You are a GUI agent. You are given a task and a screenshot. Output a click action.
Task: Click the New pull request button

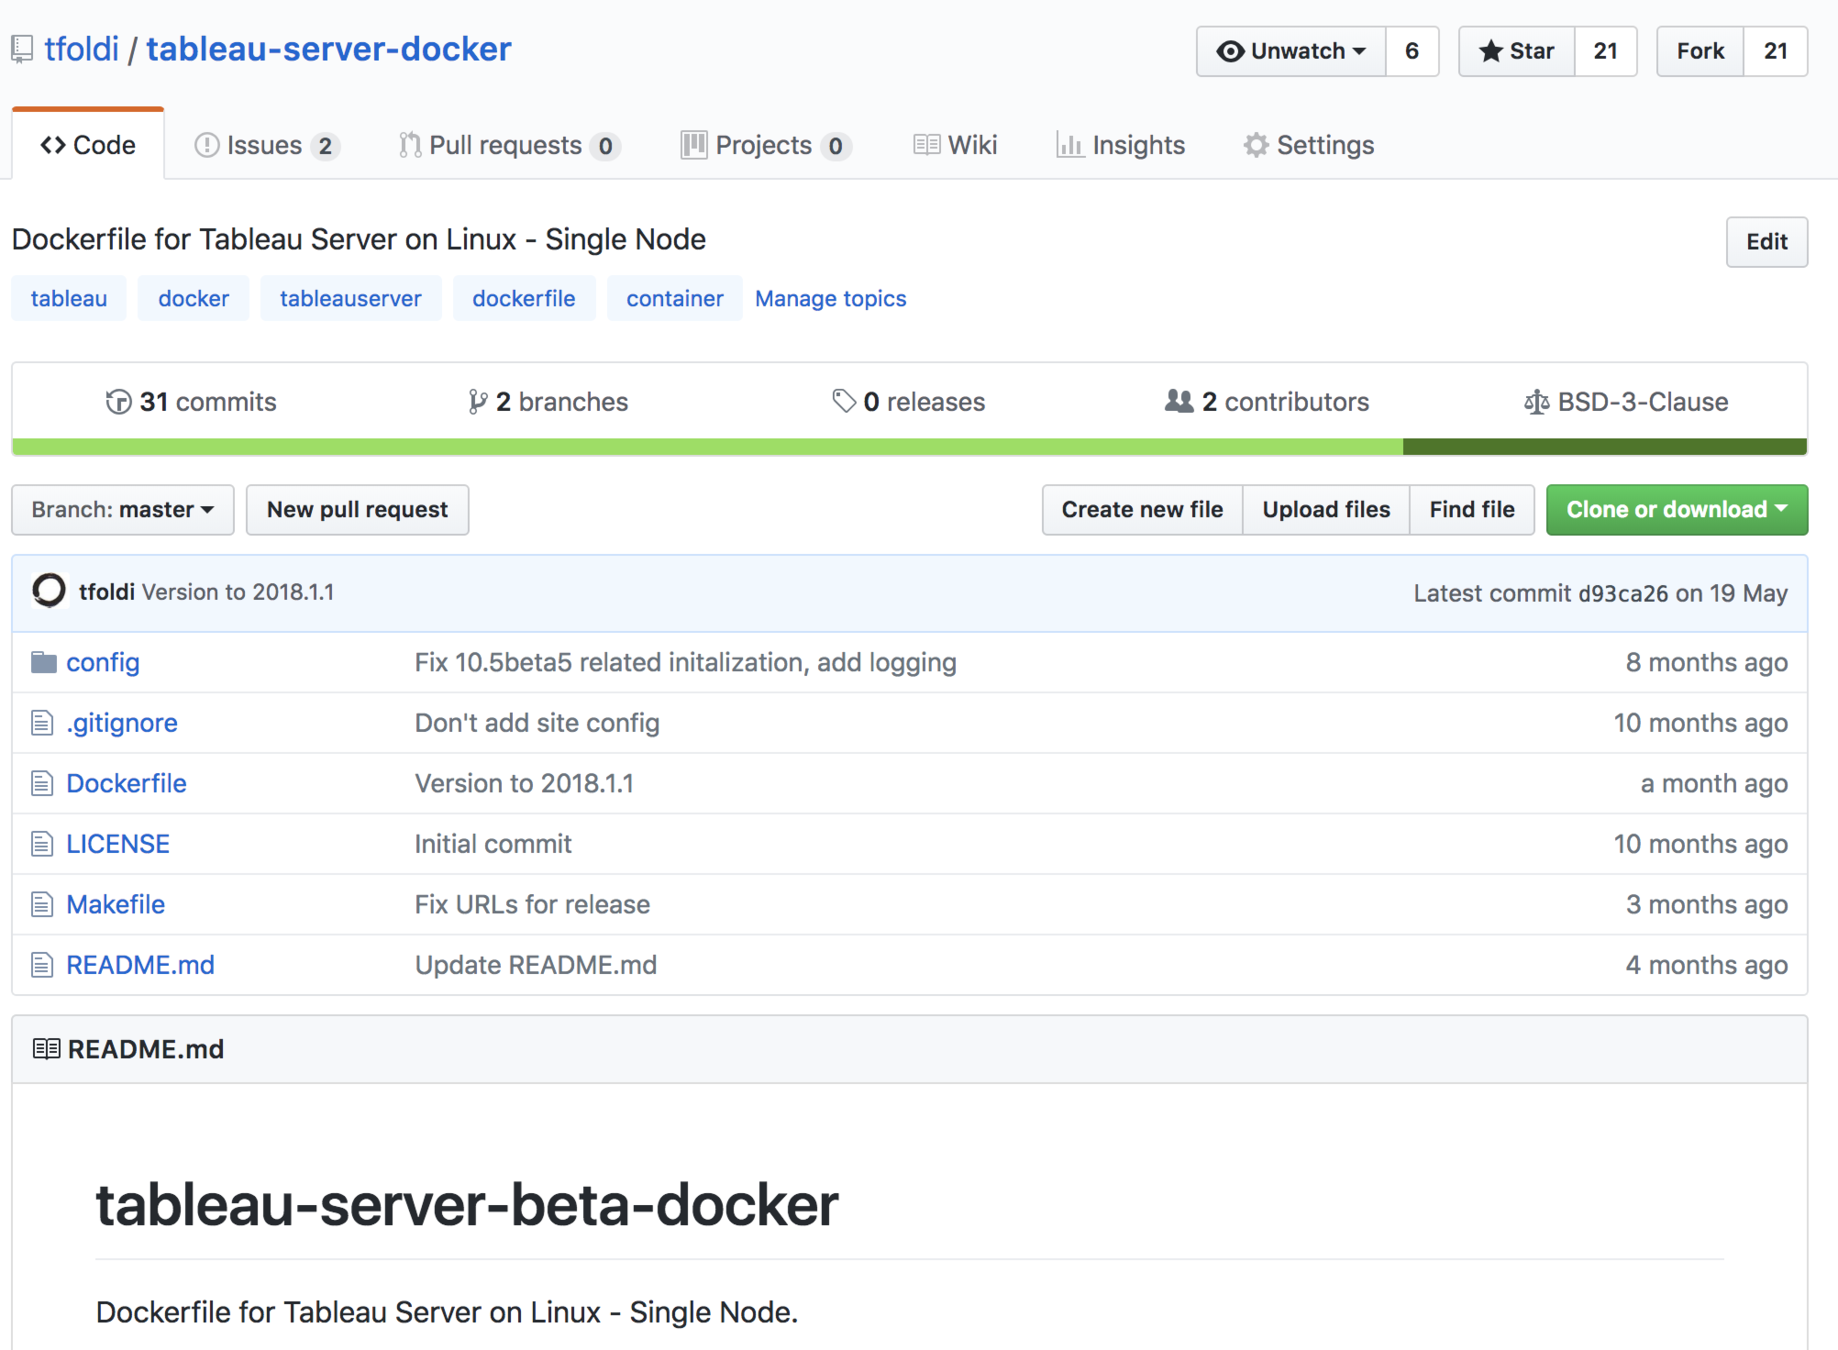tap(357, 510)
